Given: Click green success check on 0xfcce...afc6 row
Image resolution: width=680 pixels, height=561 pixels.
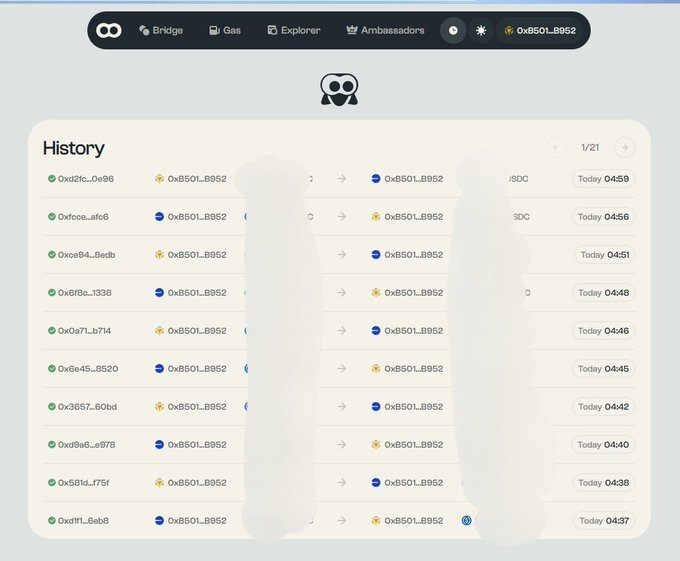Looking at the screenshot, I should [x=52, y=216].
